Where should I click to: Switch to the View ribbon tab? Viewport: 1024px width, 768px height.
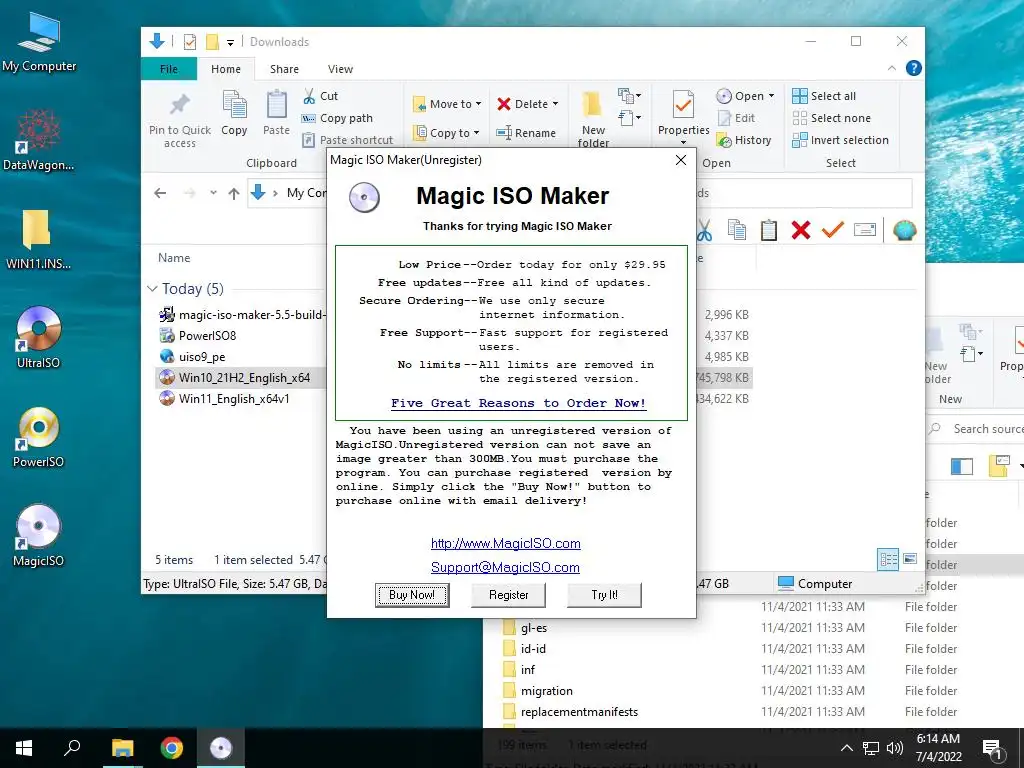(x=340, y=69)
